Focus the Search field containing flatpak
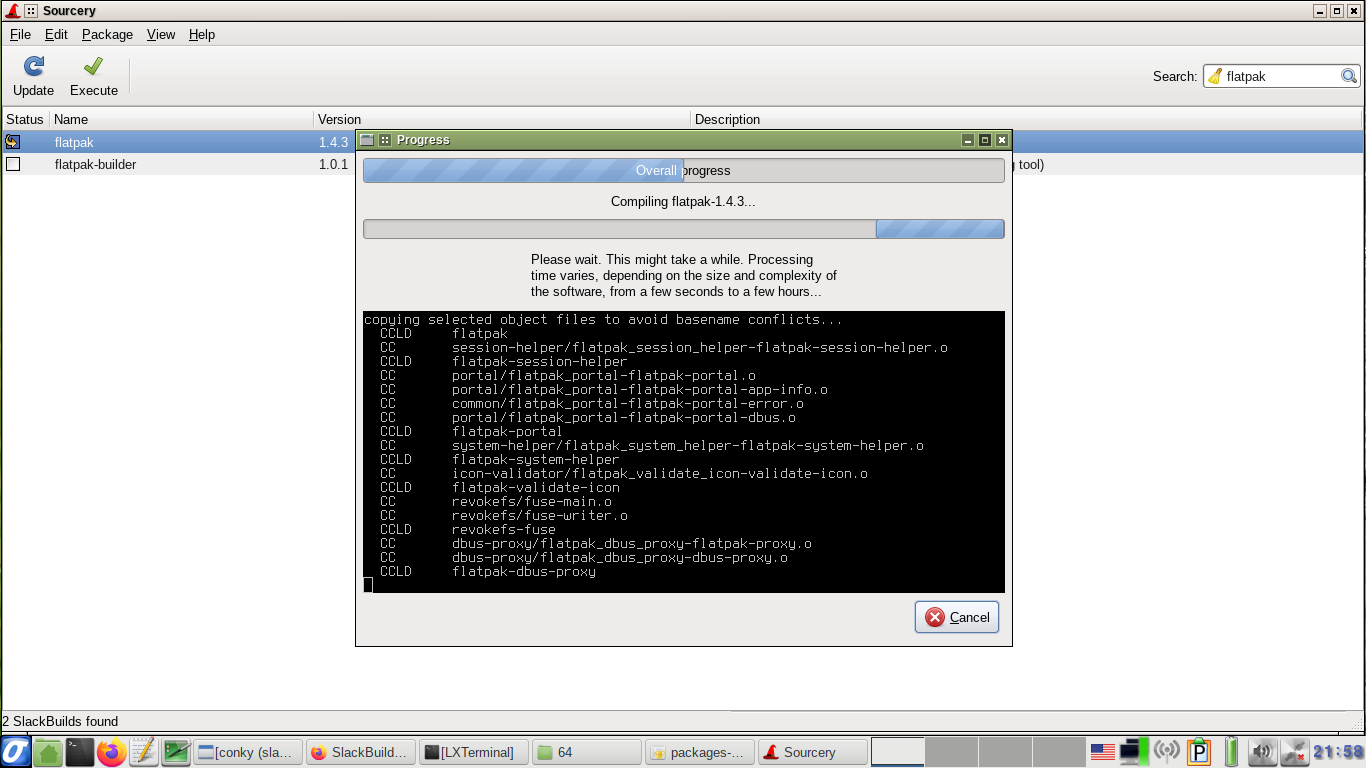This screenshot has width=1366, height=768. (x=1281, y=76)
